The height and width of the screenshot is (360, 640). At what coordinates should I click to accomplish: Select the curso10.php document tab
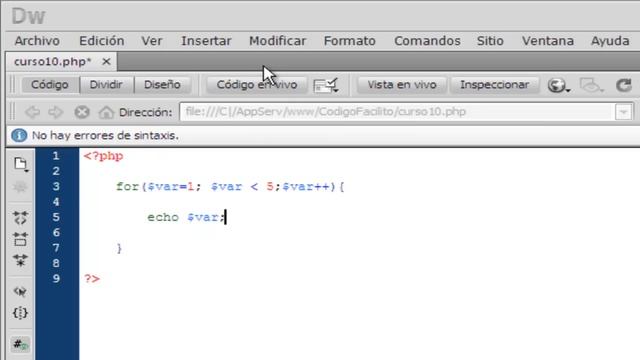pos(53,62)
